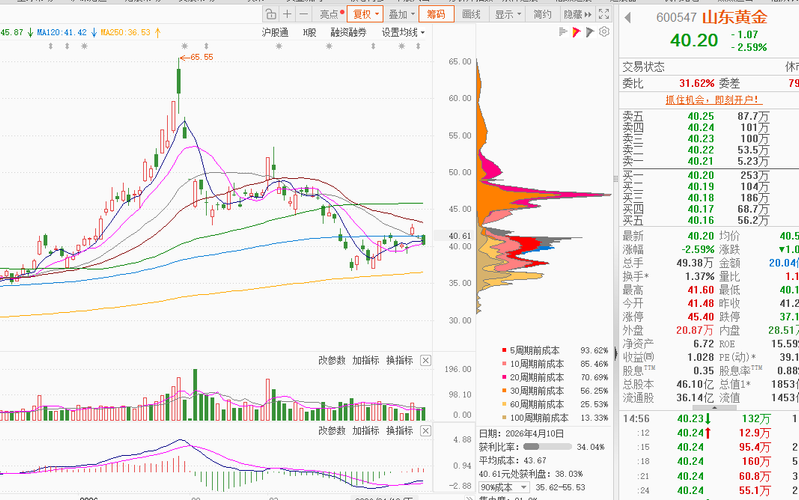799x500 pixels.
Task: Click stock code 600547
Action: [x=676, y=18]
